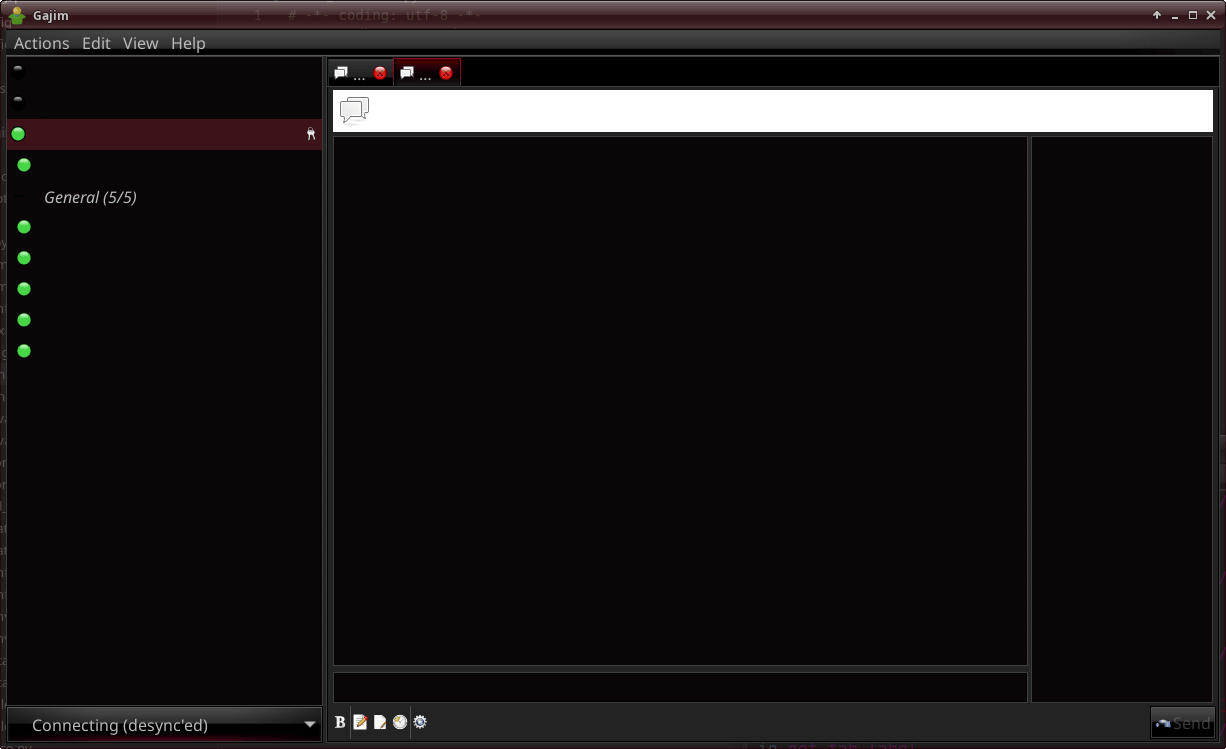The width and height of the screenshot is (1226, 749).
Task: Open the Actions menu
Action: click(41, 43)
